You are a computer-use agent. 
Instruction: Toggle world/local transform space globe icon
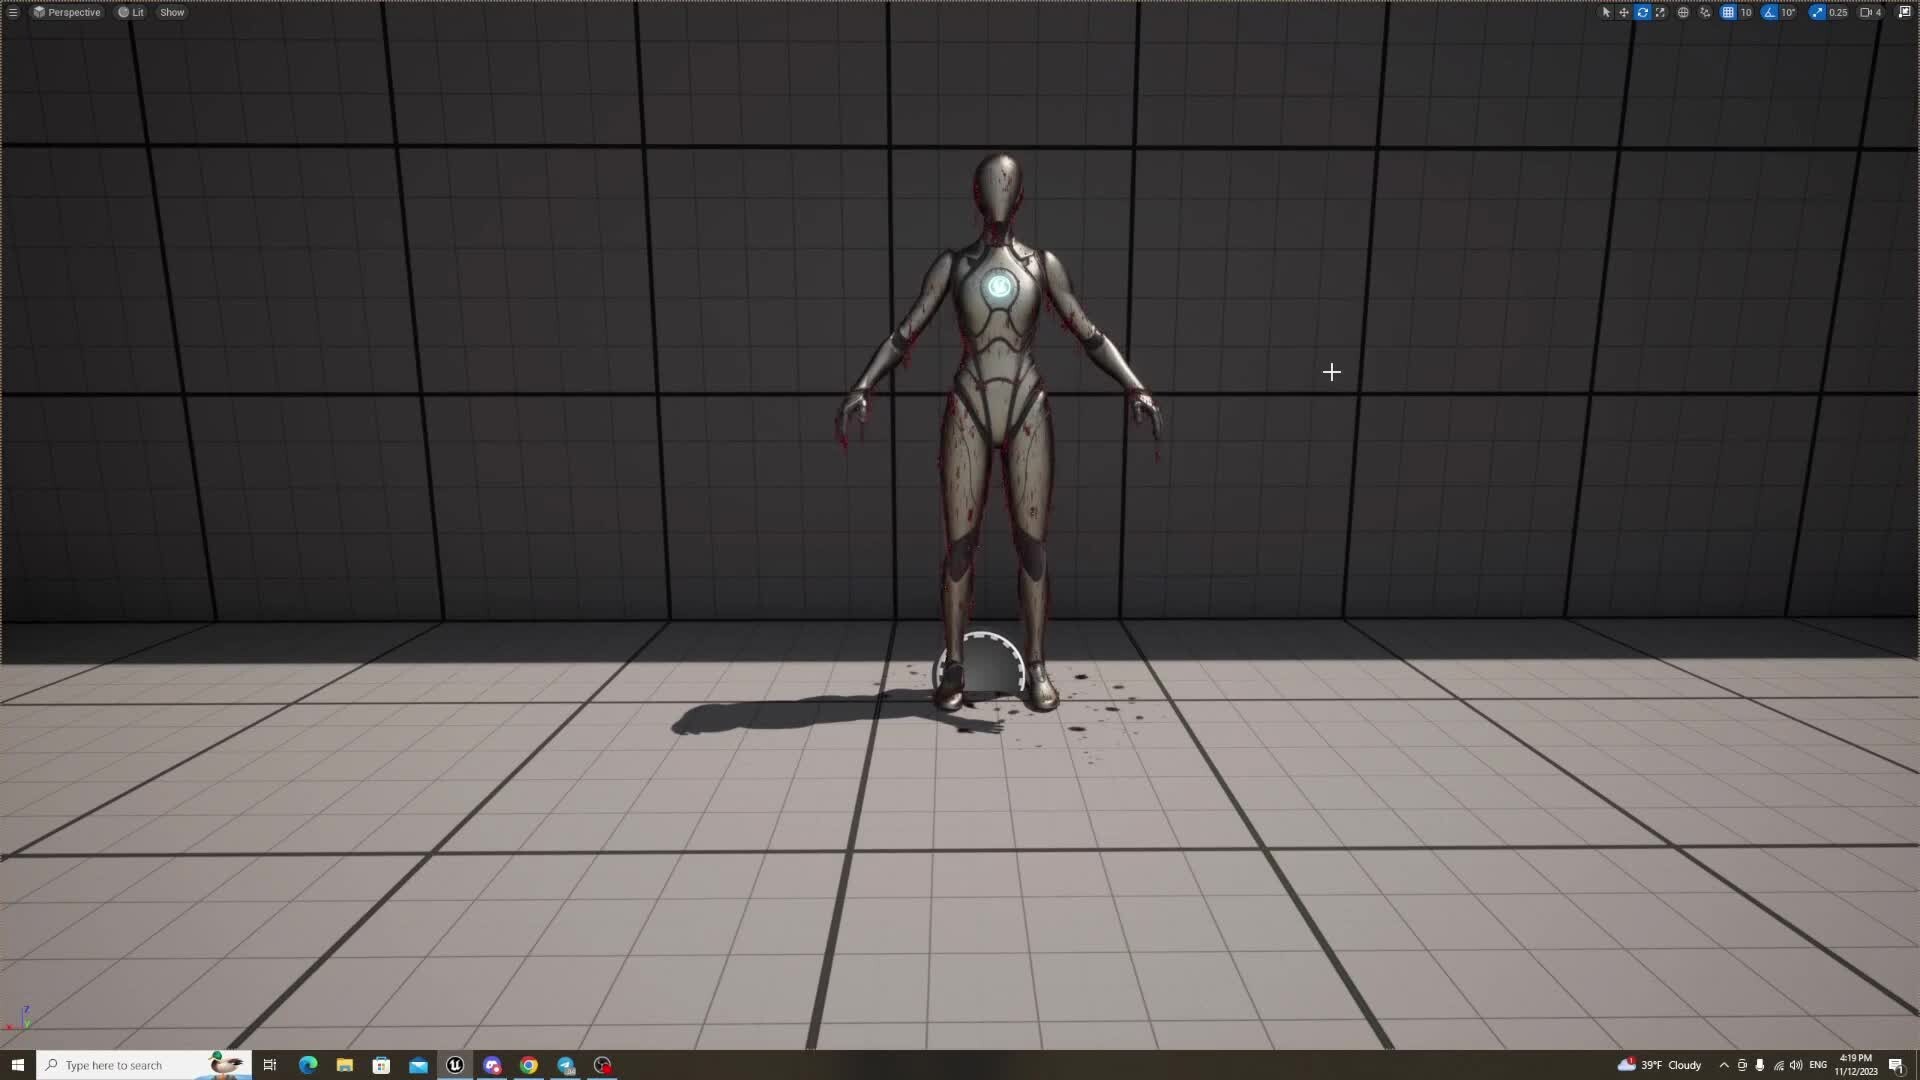point(1683,12)
